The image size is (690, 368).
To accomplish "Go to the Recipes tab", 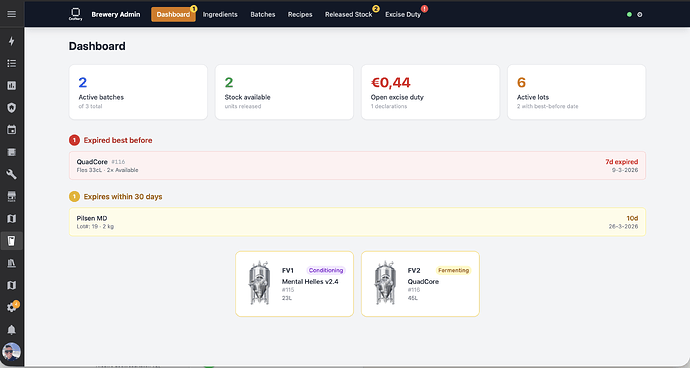I will coord(300,15).
